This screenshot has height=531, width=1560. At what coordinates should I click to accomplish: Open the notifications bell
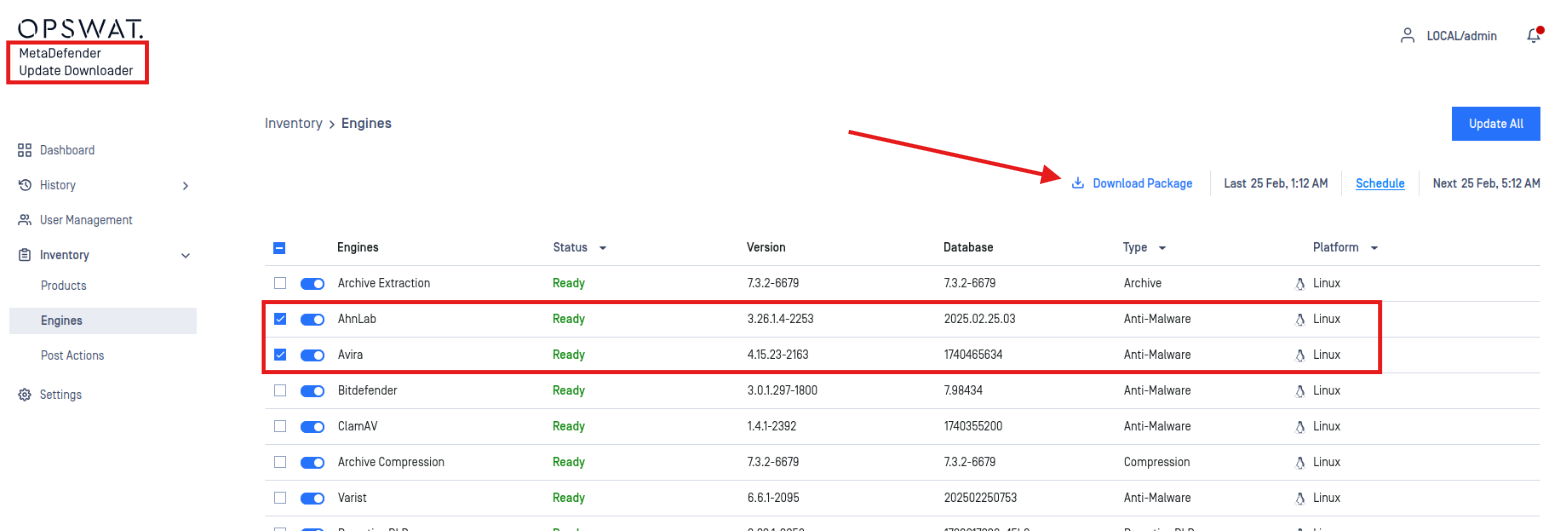pos(1534,35)
